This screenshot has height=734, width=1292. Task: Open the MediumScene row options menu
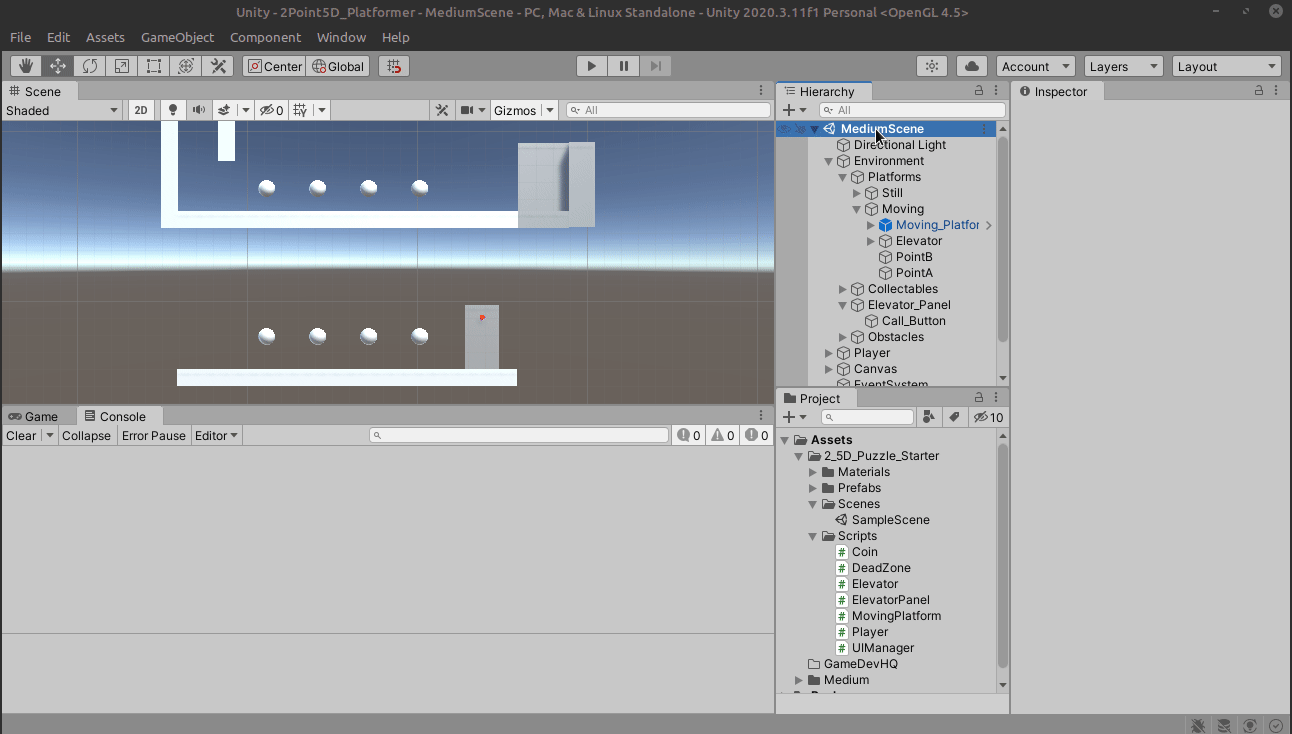pos(984,129)
